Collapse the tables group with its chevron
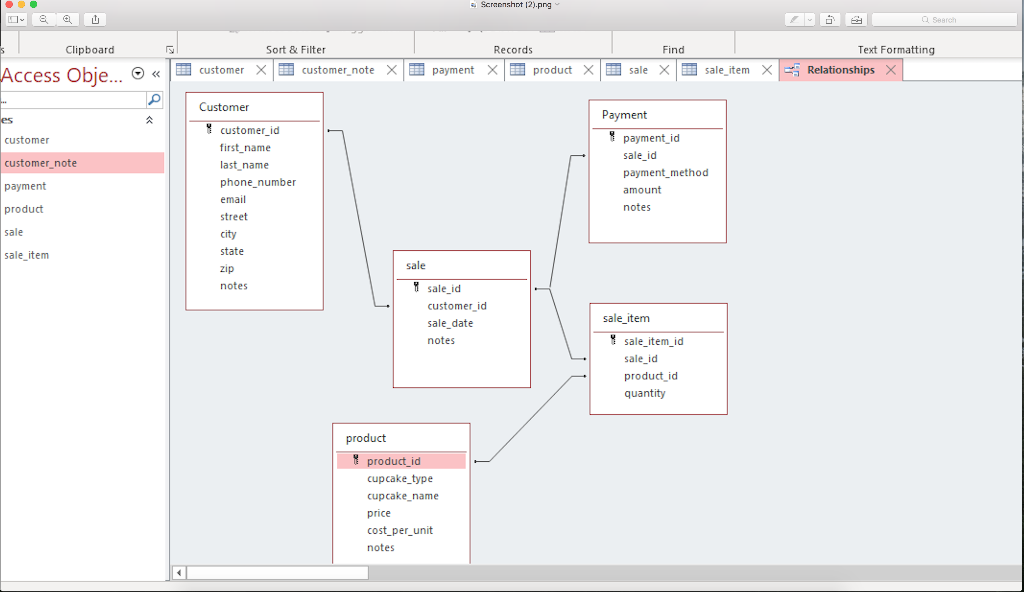 [149, 118]
